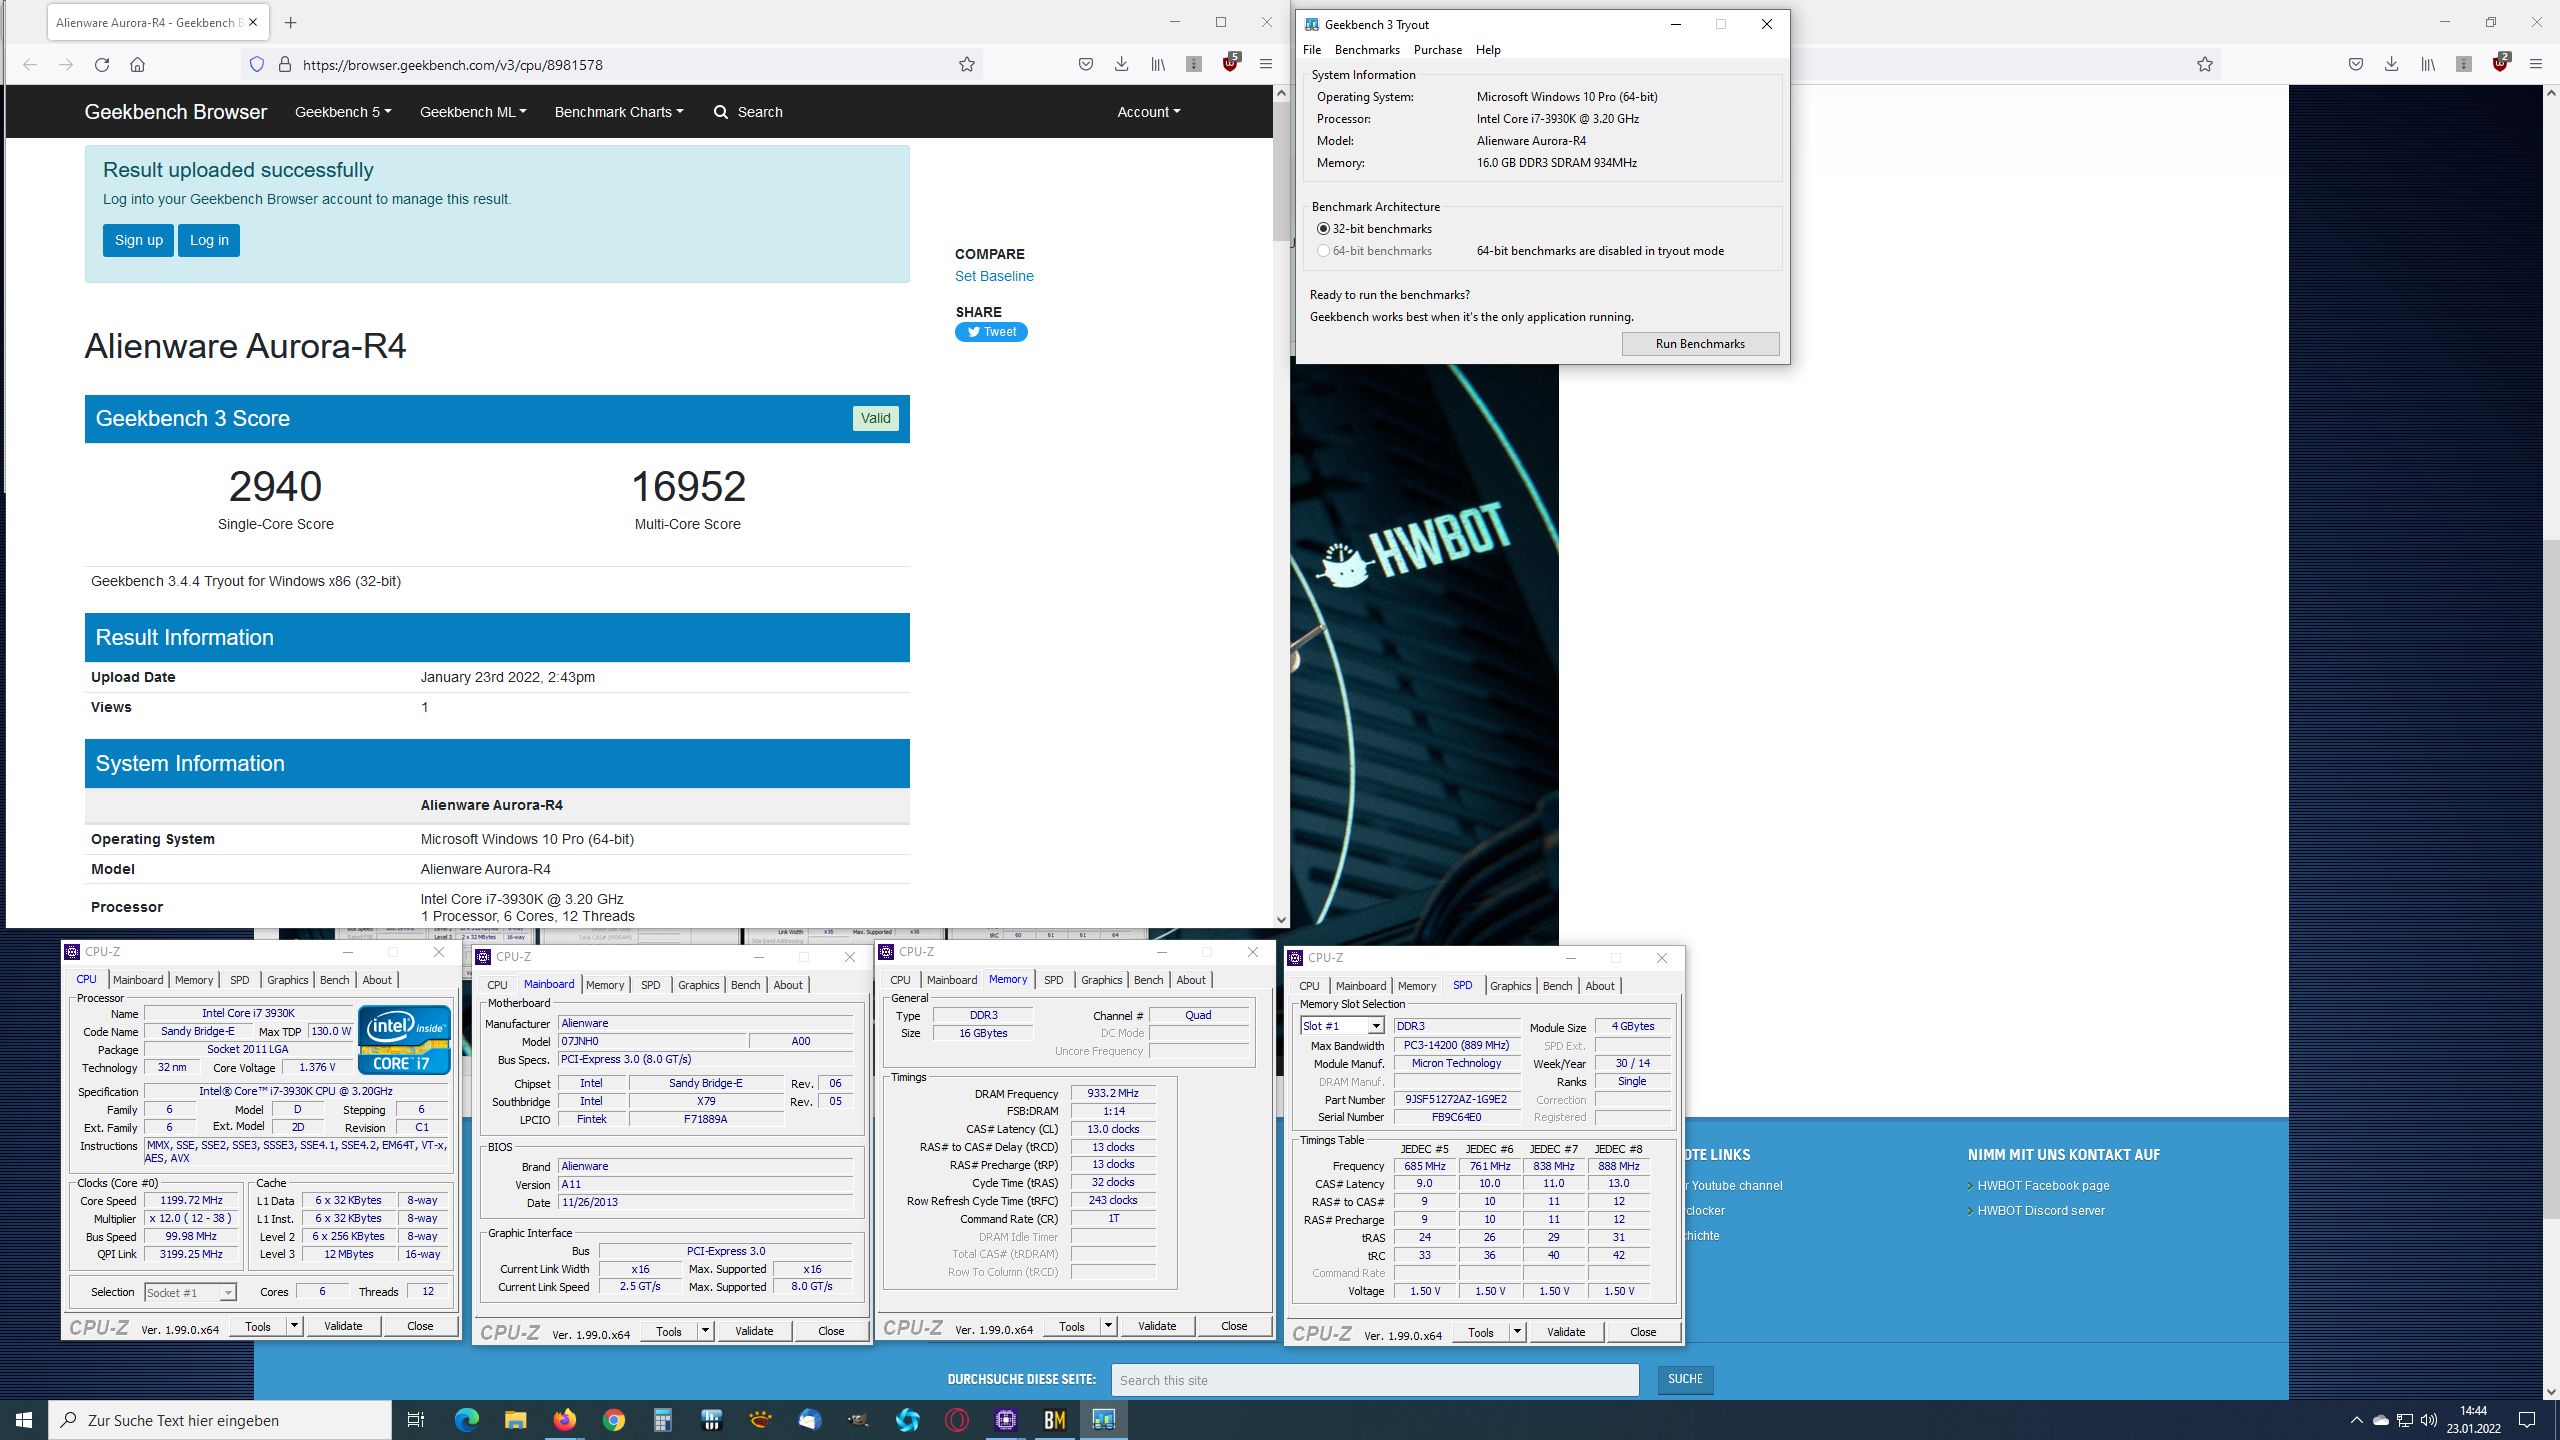The image size is (2560, 1440).
Task: Bookmark the Geekbench result page with the star
Action: coord(966,65)
